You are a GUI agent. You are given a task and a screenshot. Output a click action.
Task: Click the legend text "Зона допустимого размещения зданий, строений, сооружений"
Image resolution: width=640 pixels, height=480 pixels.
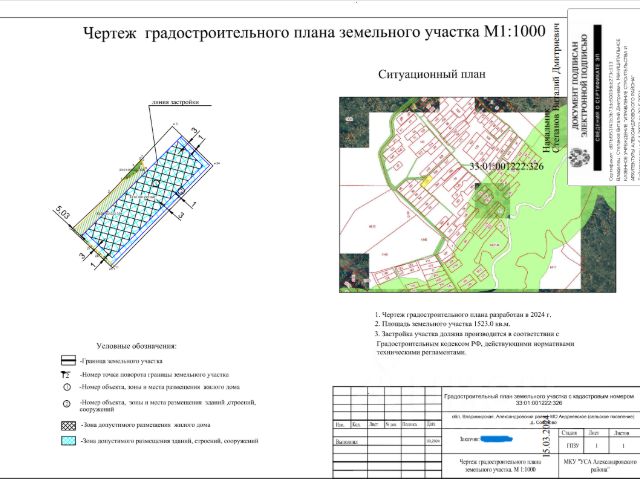(169, 441)
